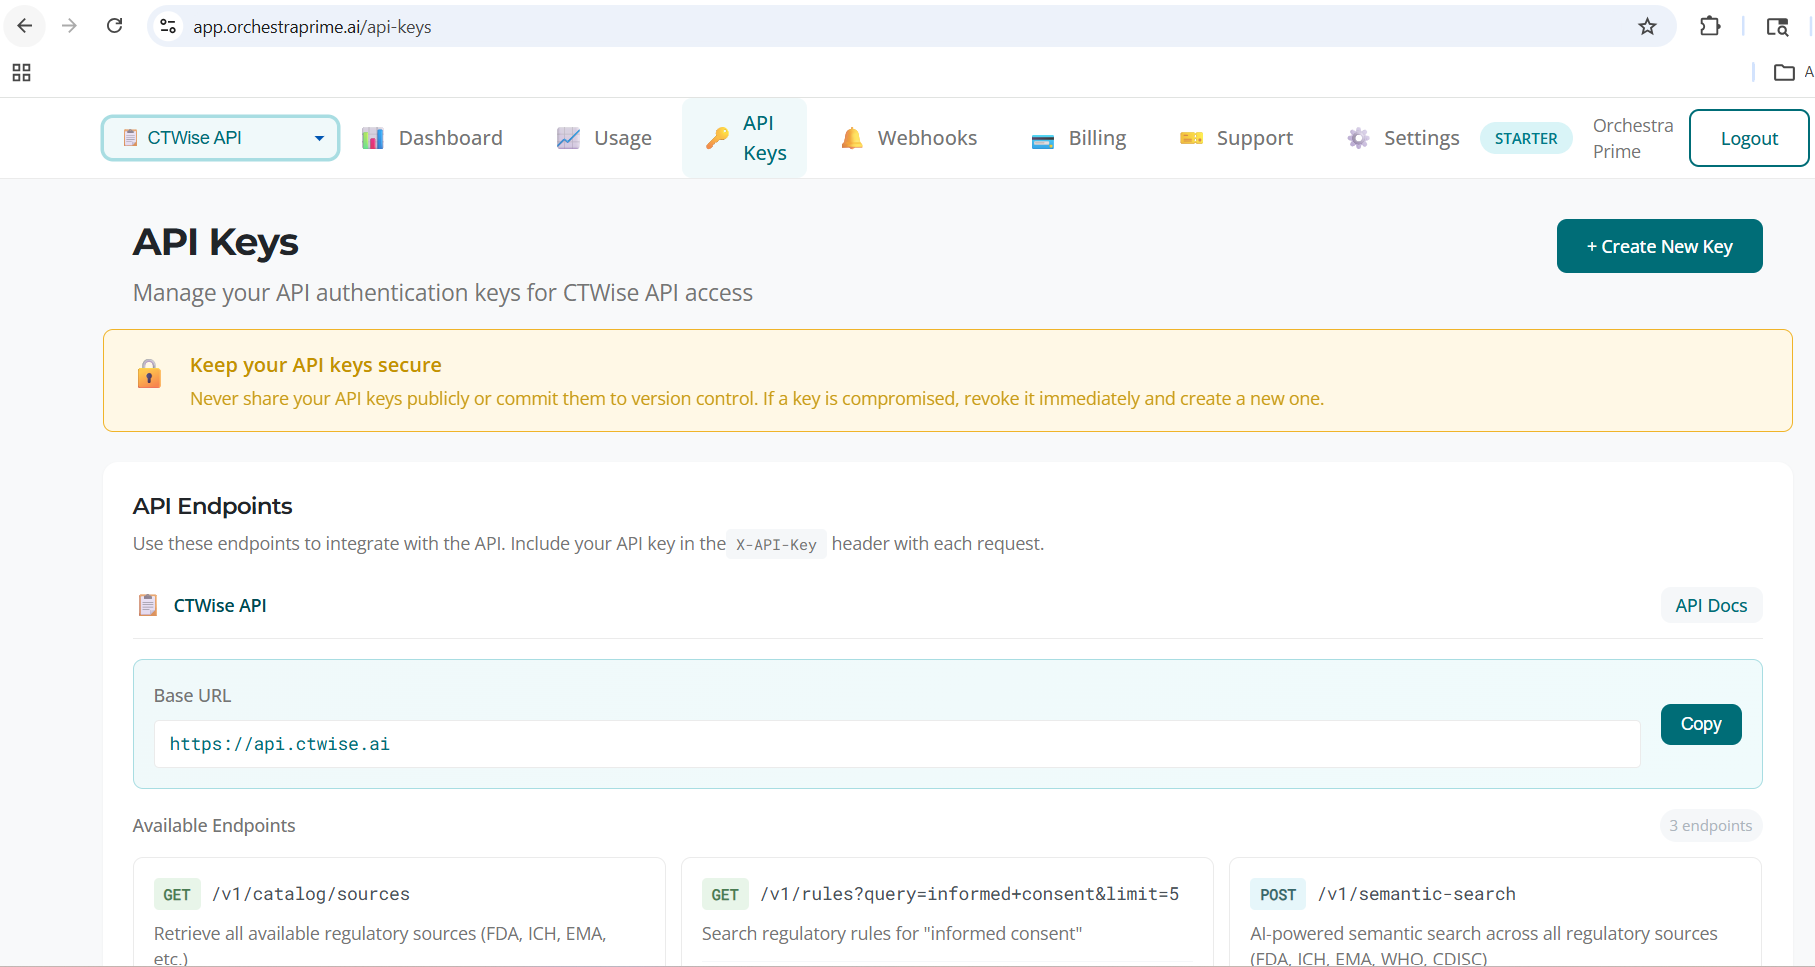The width and height of the screenshot is (1815, 967).
Task: Click the Usage chart icon
Action: coord(568,137)
